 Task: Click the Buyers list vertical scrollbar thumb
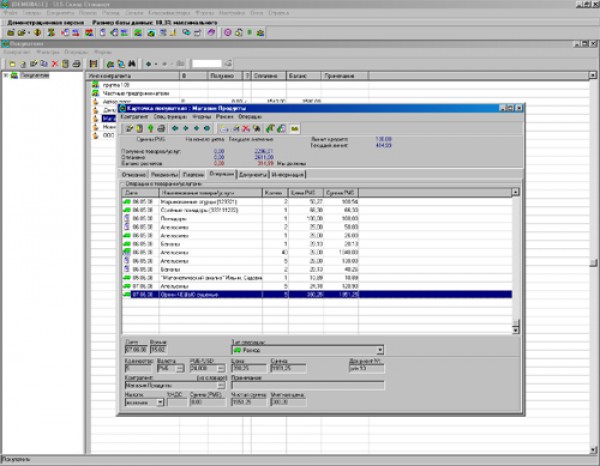click(593, 262)
